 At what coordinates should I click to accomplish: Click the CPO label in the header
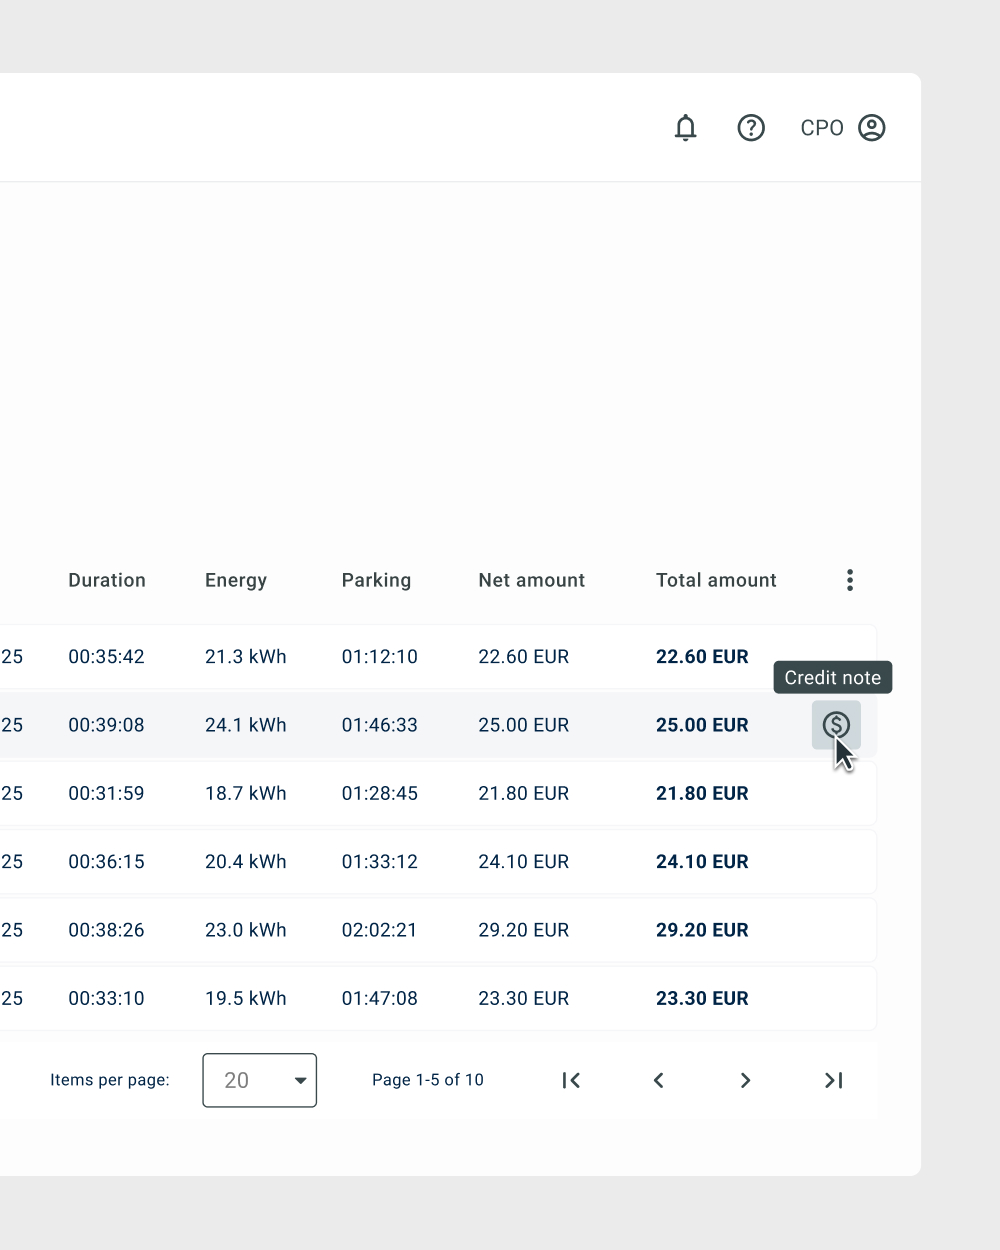coord(822,128)
